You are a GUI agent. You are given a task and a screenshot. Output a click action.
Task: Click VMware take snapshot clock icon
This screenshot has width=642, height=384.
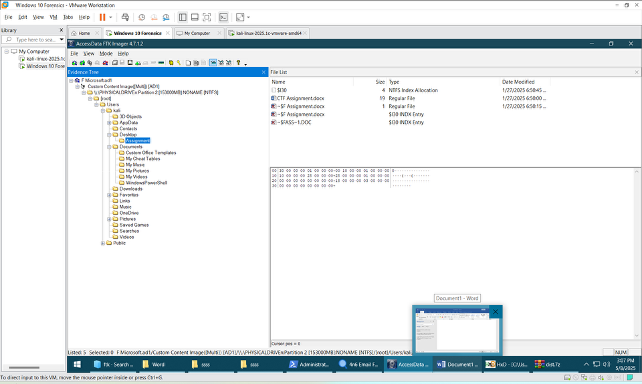142,17
